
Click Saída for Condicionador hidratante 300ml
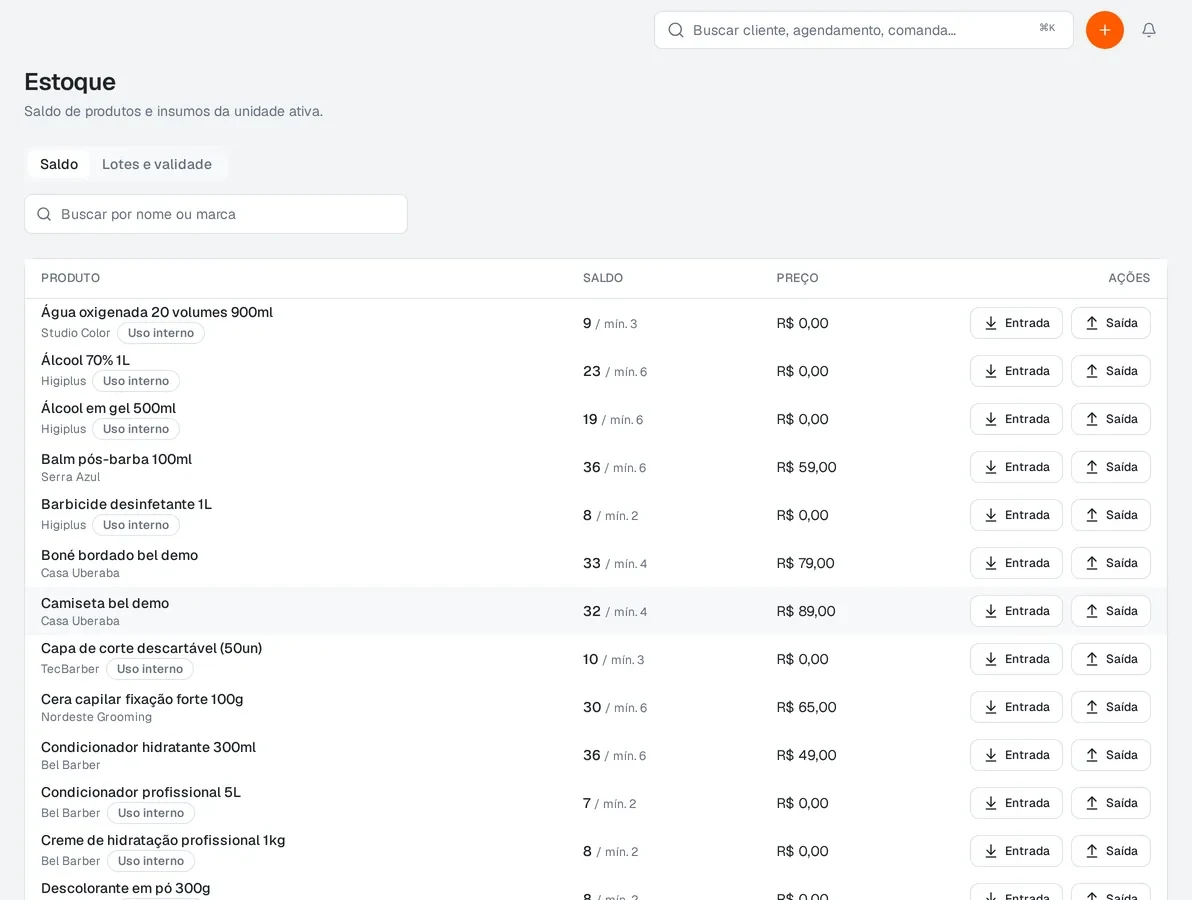tap(1111, 755)
